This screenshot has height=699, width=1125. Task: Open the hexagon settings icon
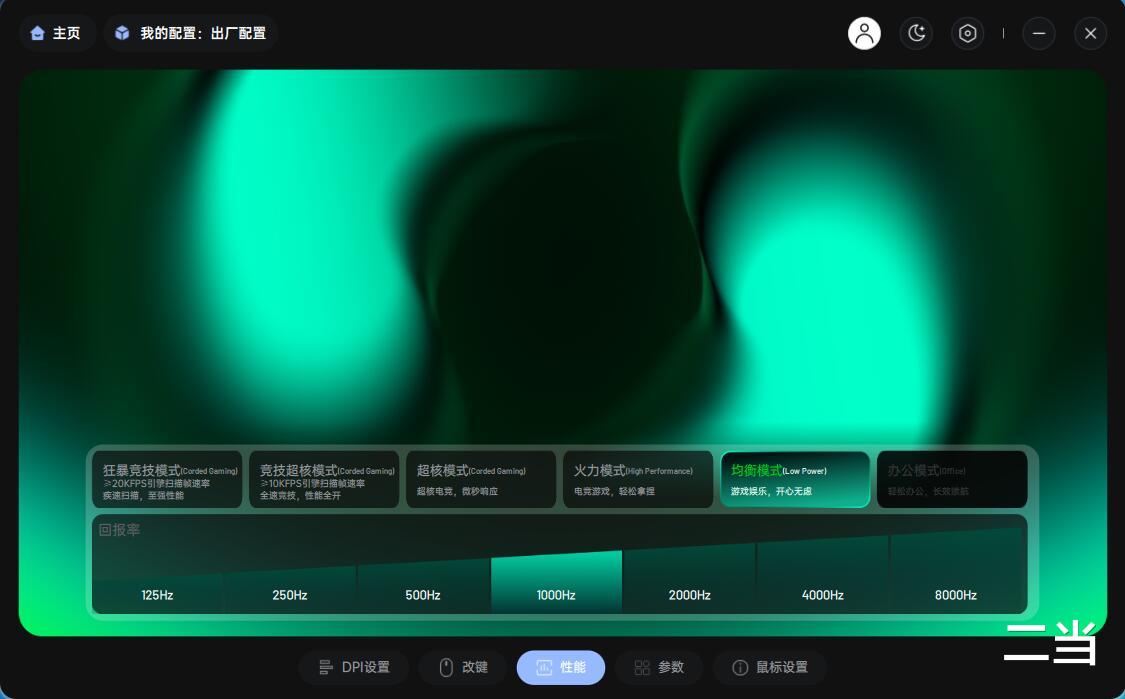tap(967, 33)
